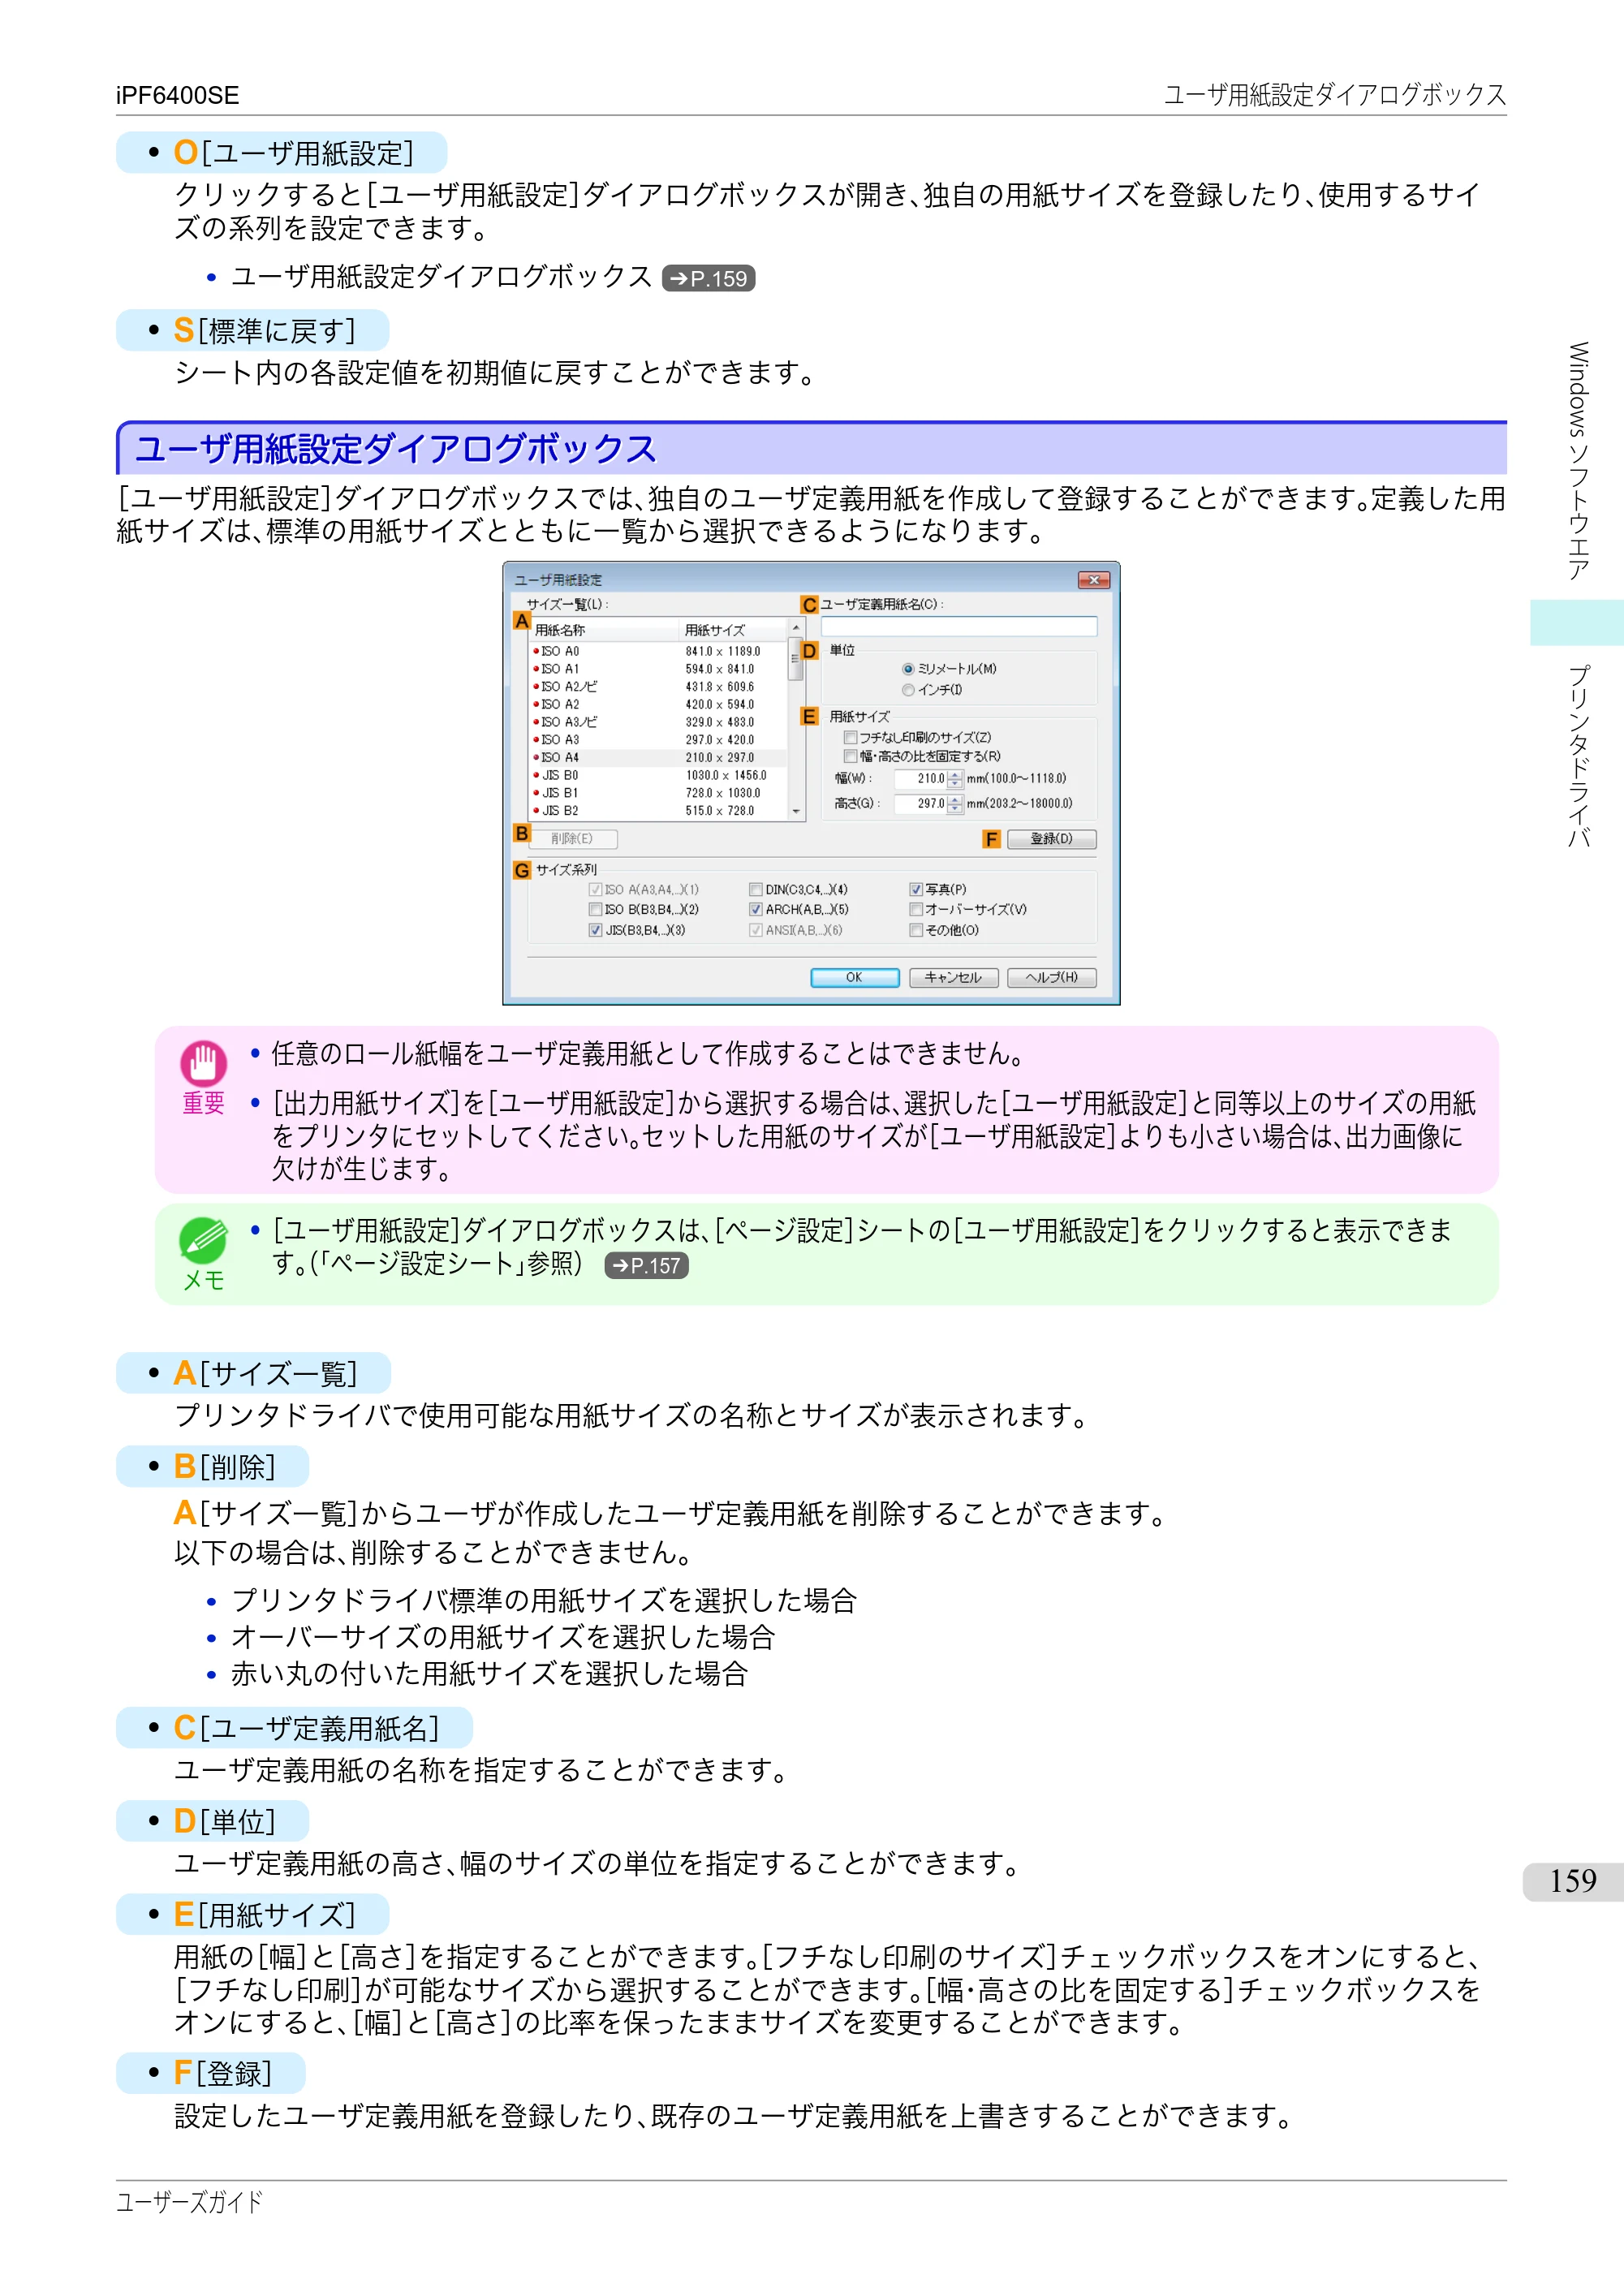Image resolution: width=1624 pixels, height=2296 pixels.
Task: Select the ISO A3 row in size list
Action: click(x=659, y=740)
